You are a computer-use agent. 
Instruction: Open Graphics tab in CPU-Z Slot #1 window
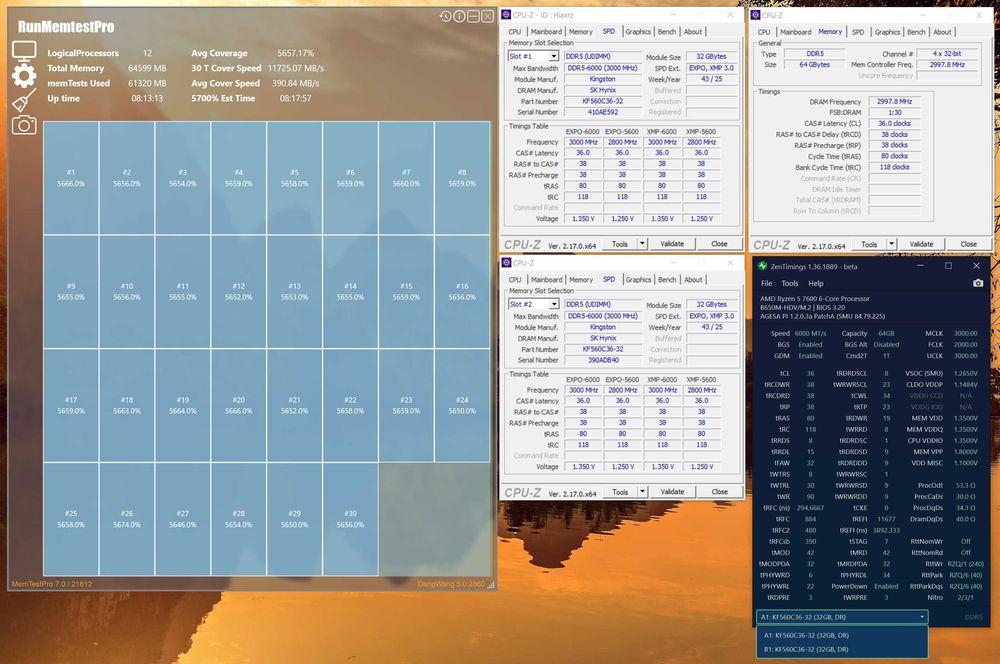638,32
